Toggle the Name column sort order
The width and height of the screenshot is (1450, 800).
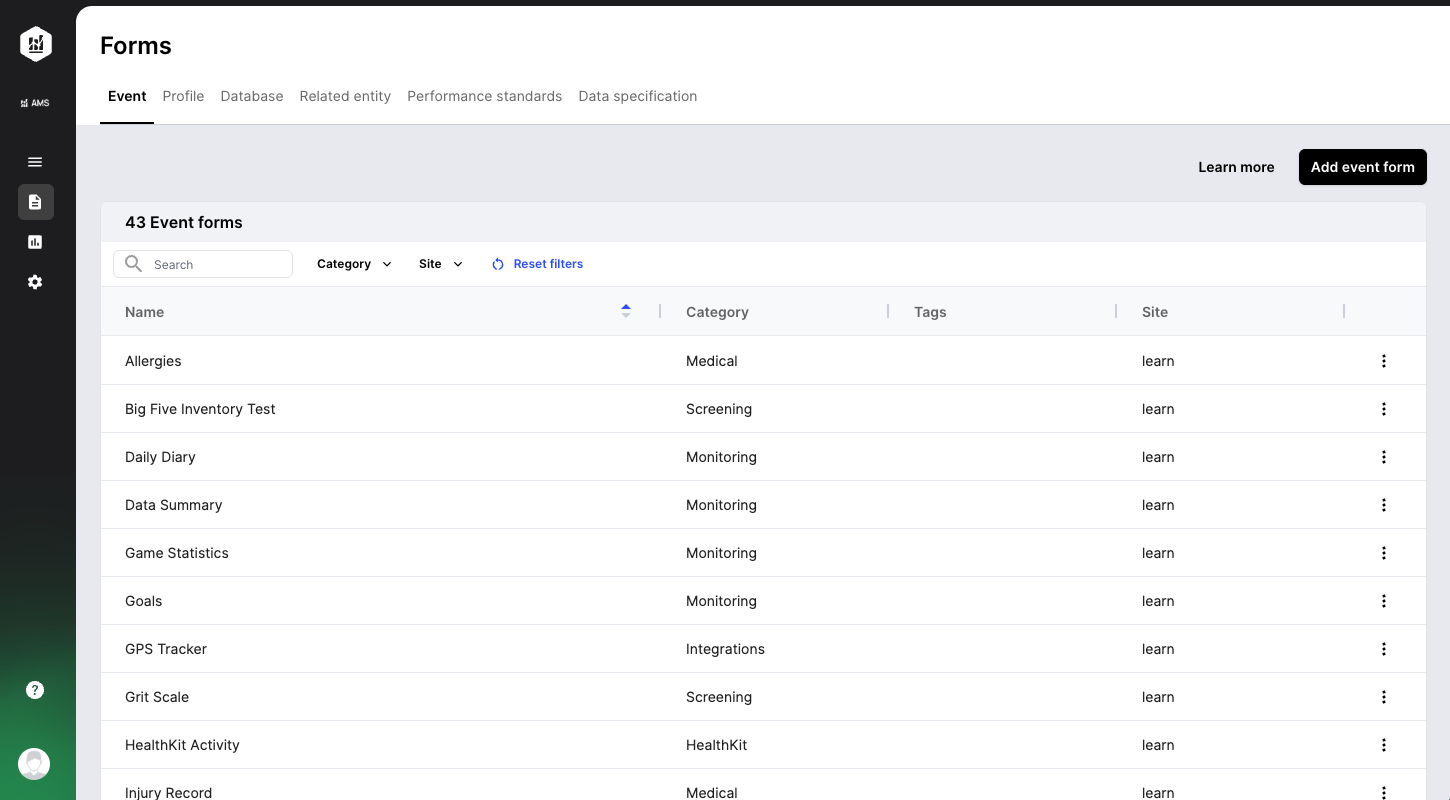point(626,311)
